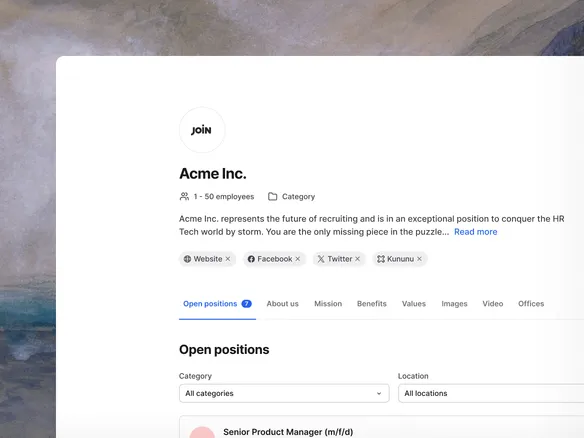
Task: Open the Read more link
Action: point(476,232)
